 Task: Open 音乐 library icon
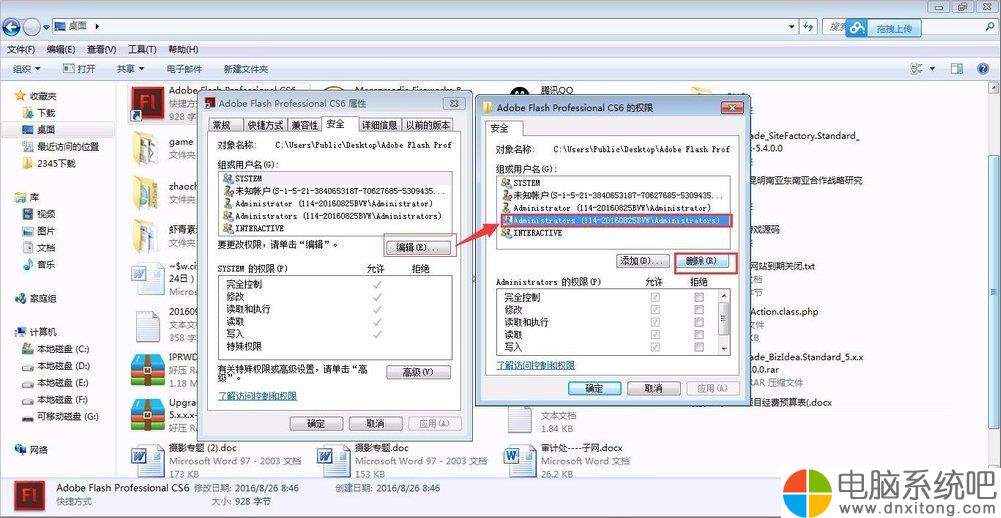click(x=27, y=264)
